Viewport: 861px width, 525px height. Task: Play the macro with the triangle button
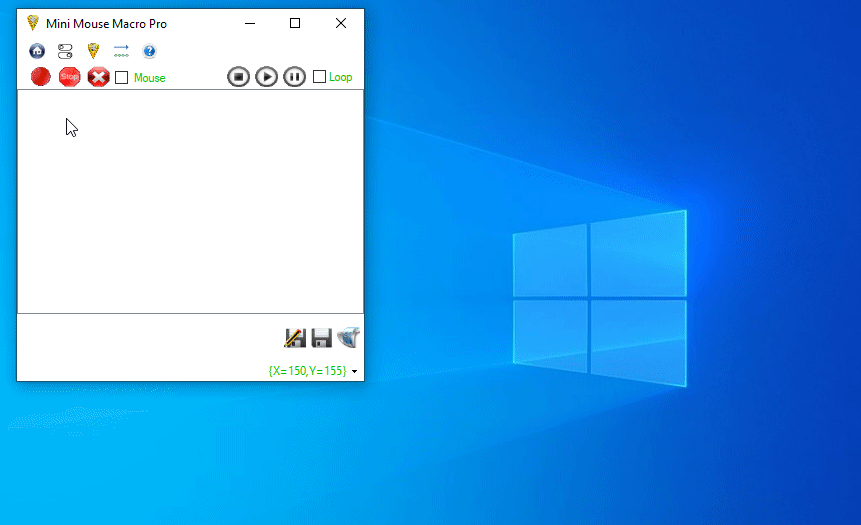pyautogui.click(x=266, y=77)
